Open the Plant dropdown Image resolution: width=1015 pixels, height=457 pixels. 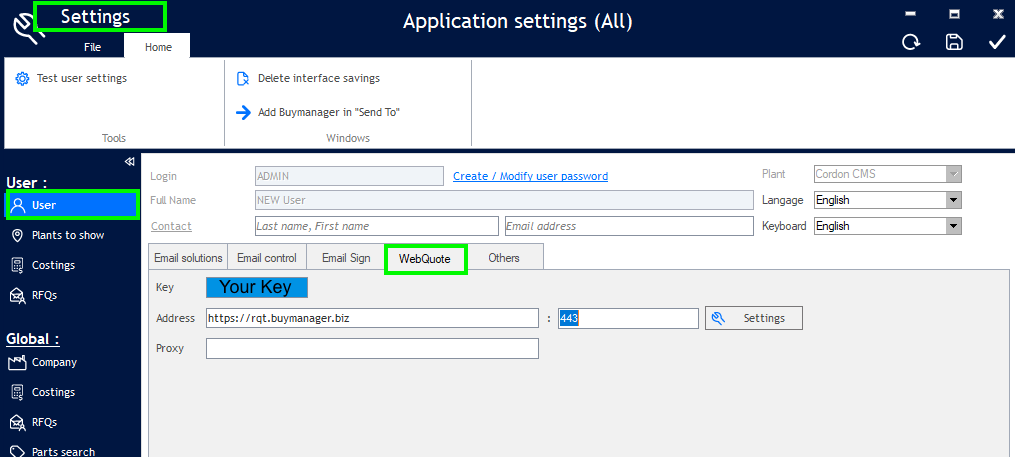953,174
